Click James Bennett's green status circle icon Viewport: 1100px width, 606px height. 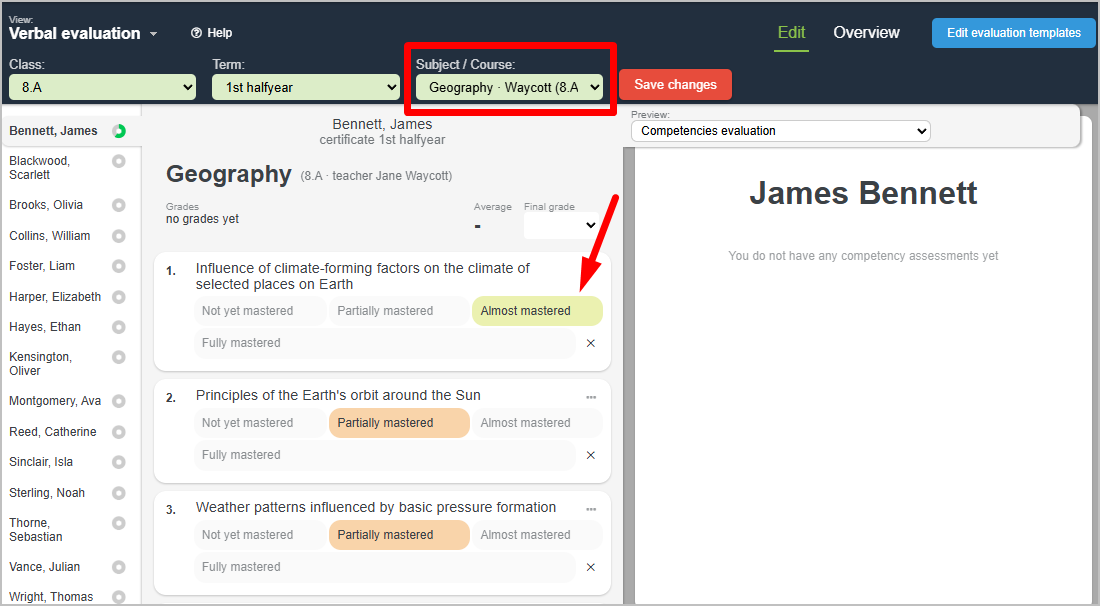(x=119, y=131)
